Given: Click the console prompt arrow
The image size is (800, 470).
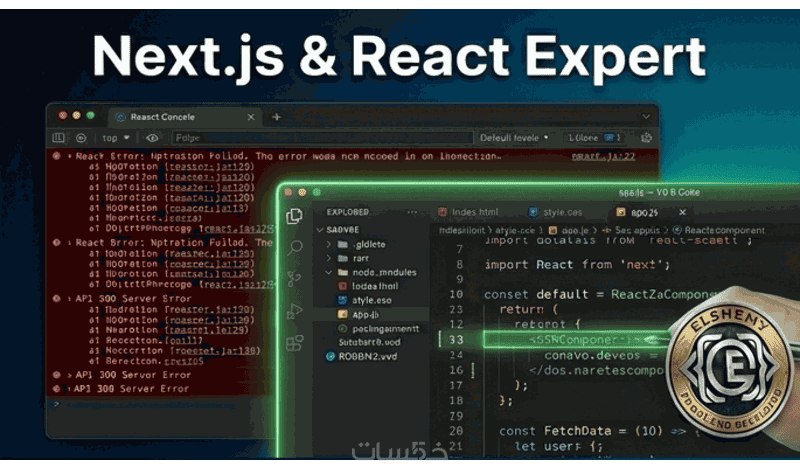Looking at the screenshot, I should pos(56,404).
